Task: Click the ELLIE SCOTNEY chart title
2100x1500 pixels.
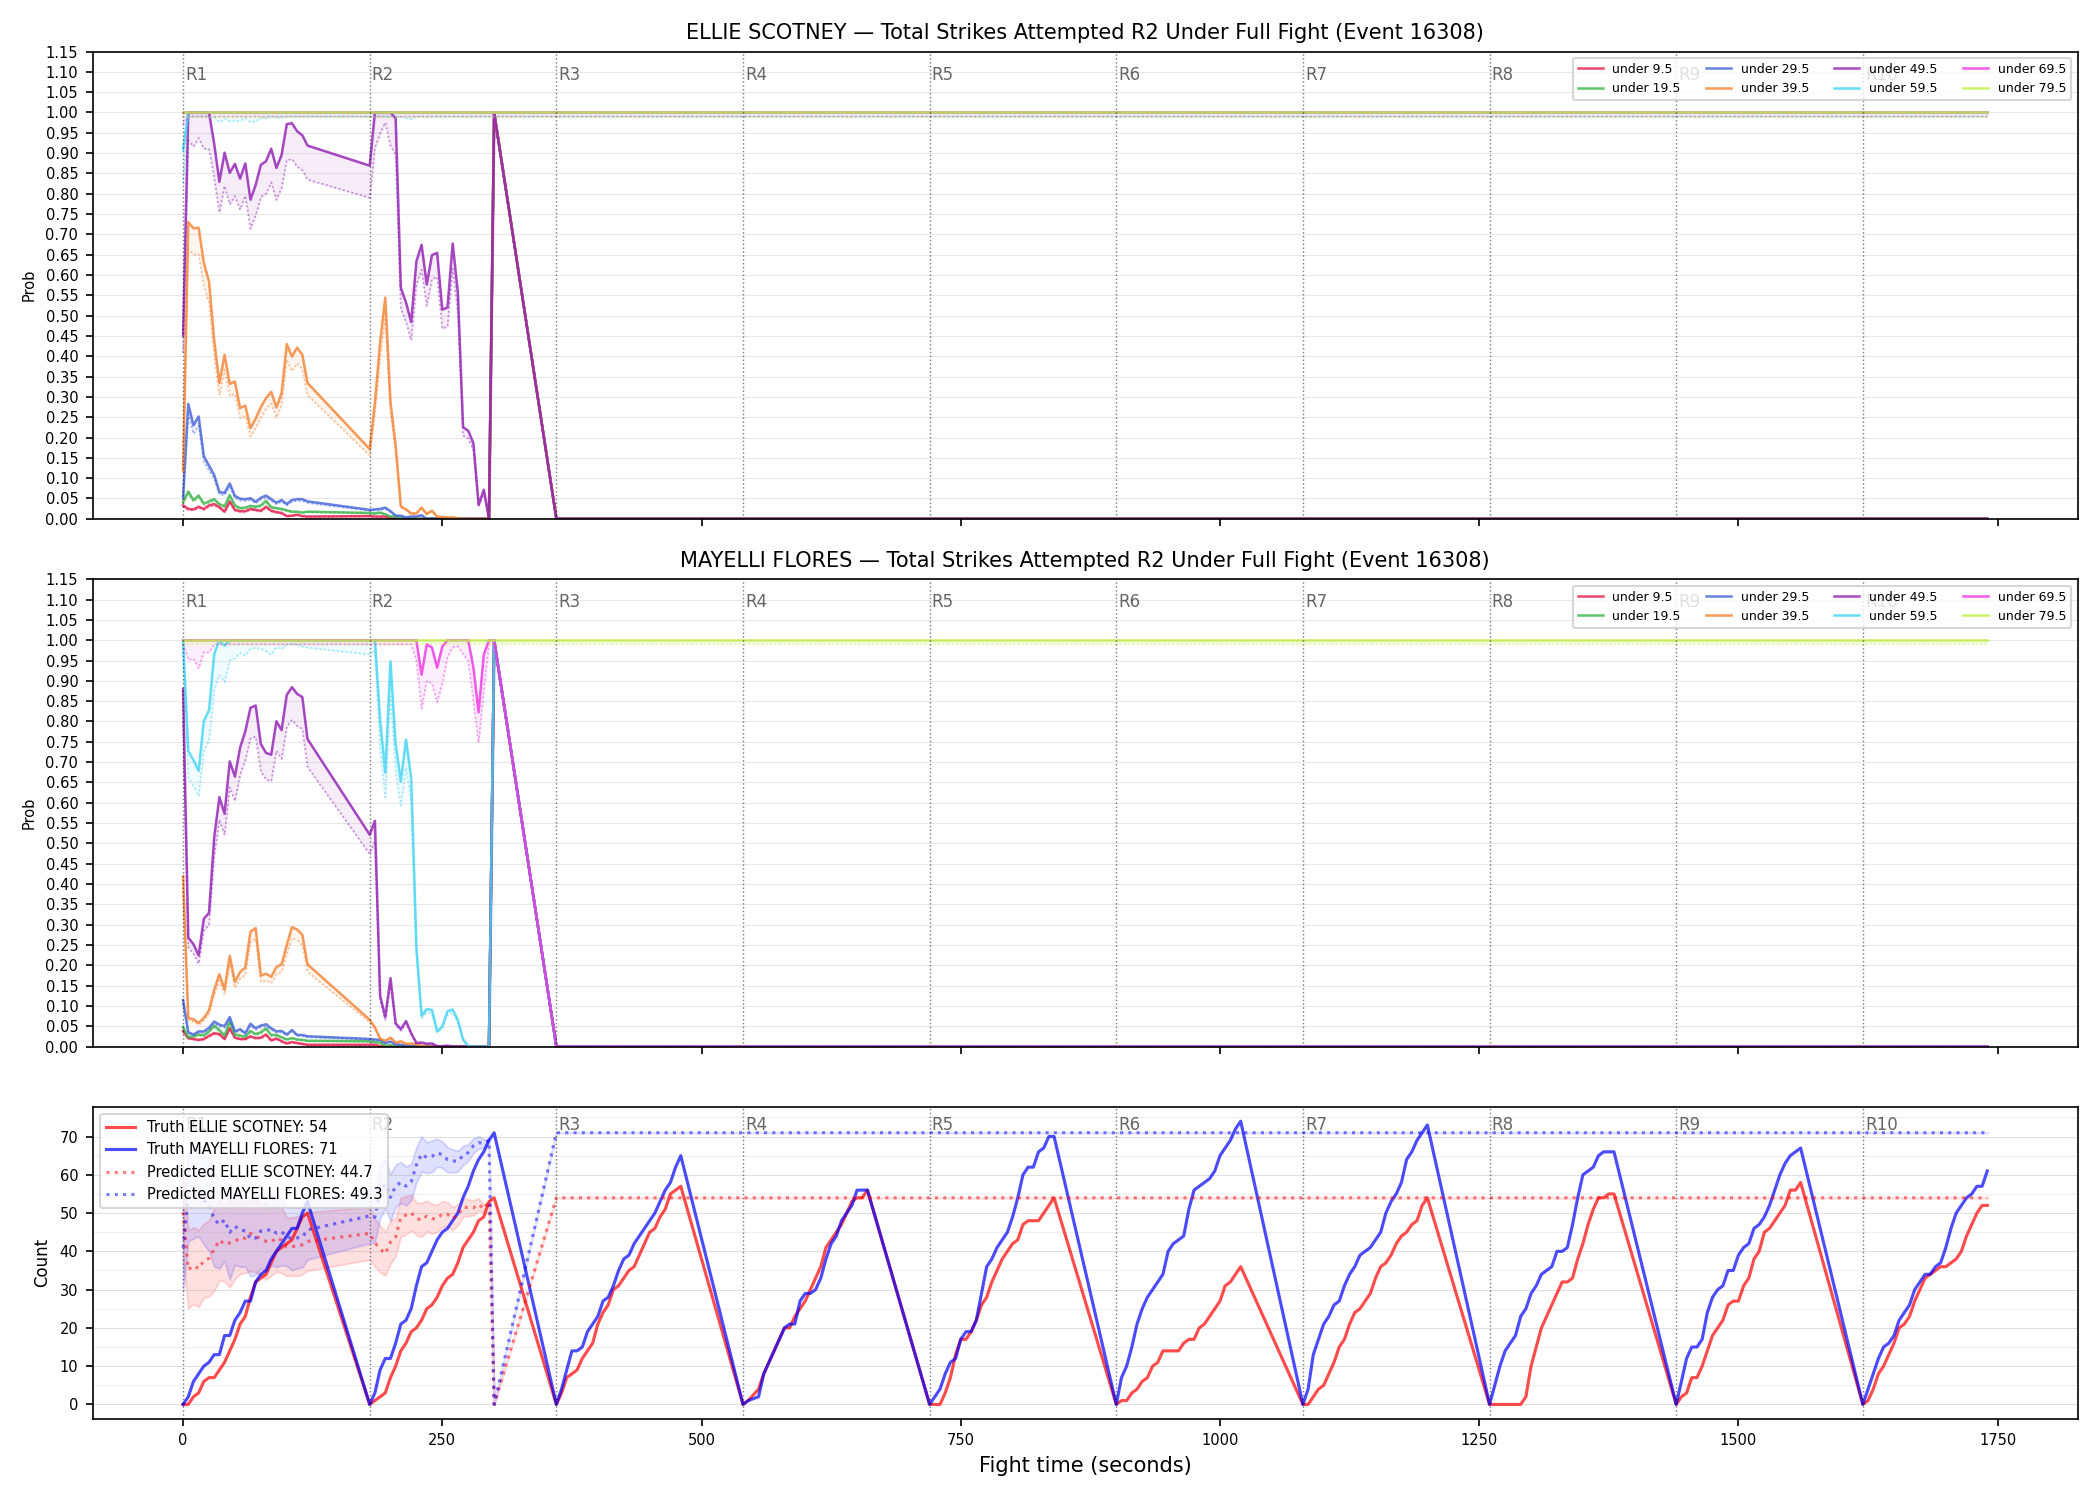Action: click(1084, 32)
